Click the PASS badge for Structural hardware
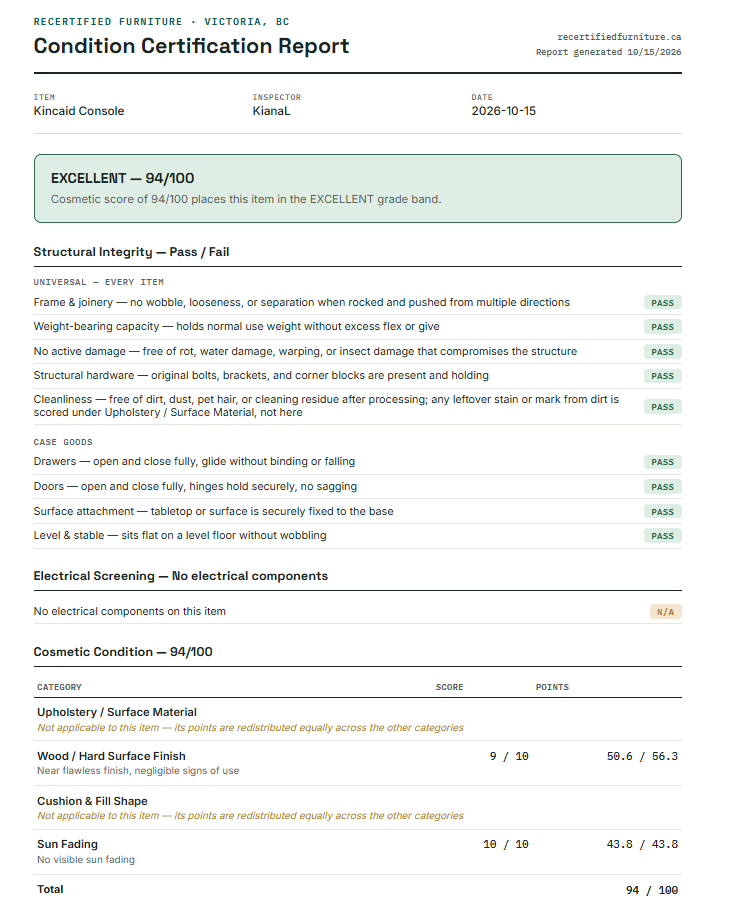Screen dimensions: 742x901 click(662, 376)
